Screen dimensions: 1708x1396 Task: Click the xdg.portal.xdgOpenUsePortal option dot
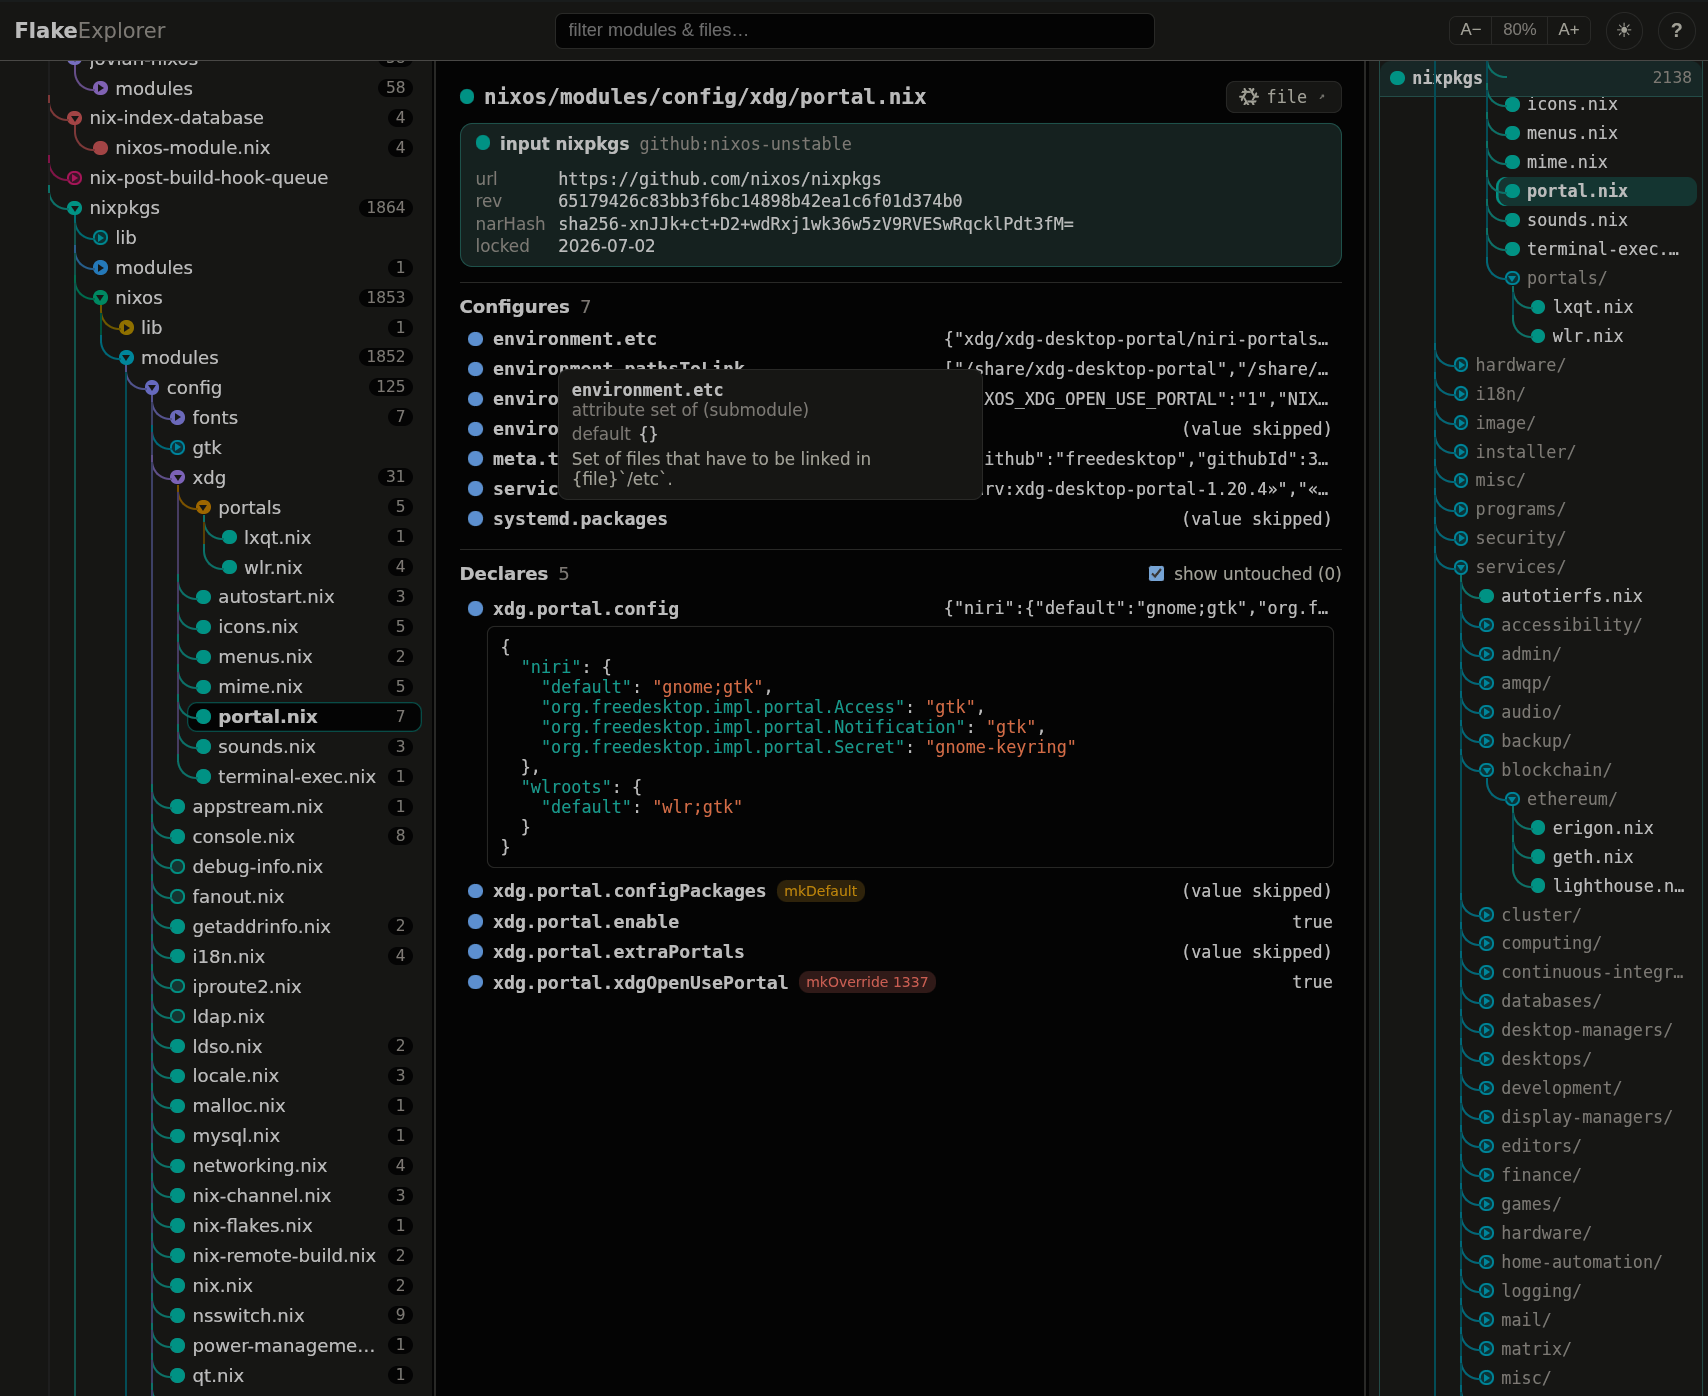(x=476, y=982)
